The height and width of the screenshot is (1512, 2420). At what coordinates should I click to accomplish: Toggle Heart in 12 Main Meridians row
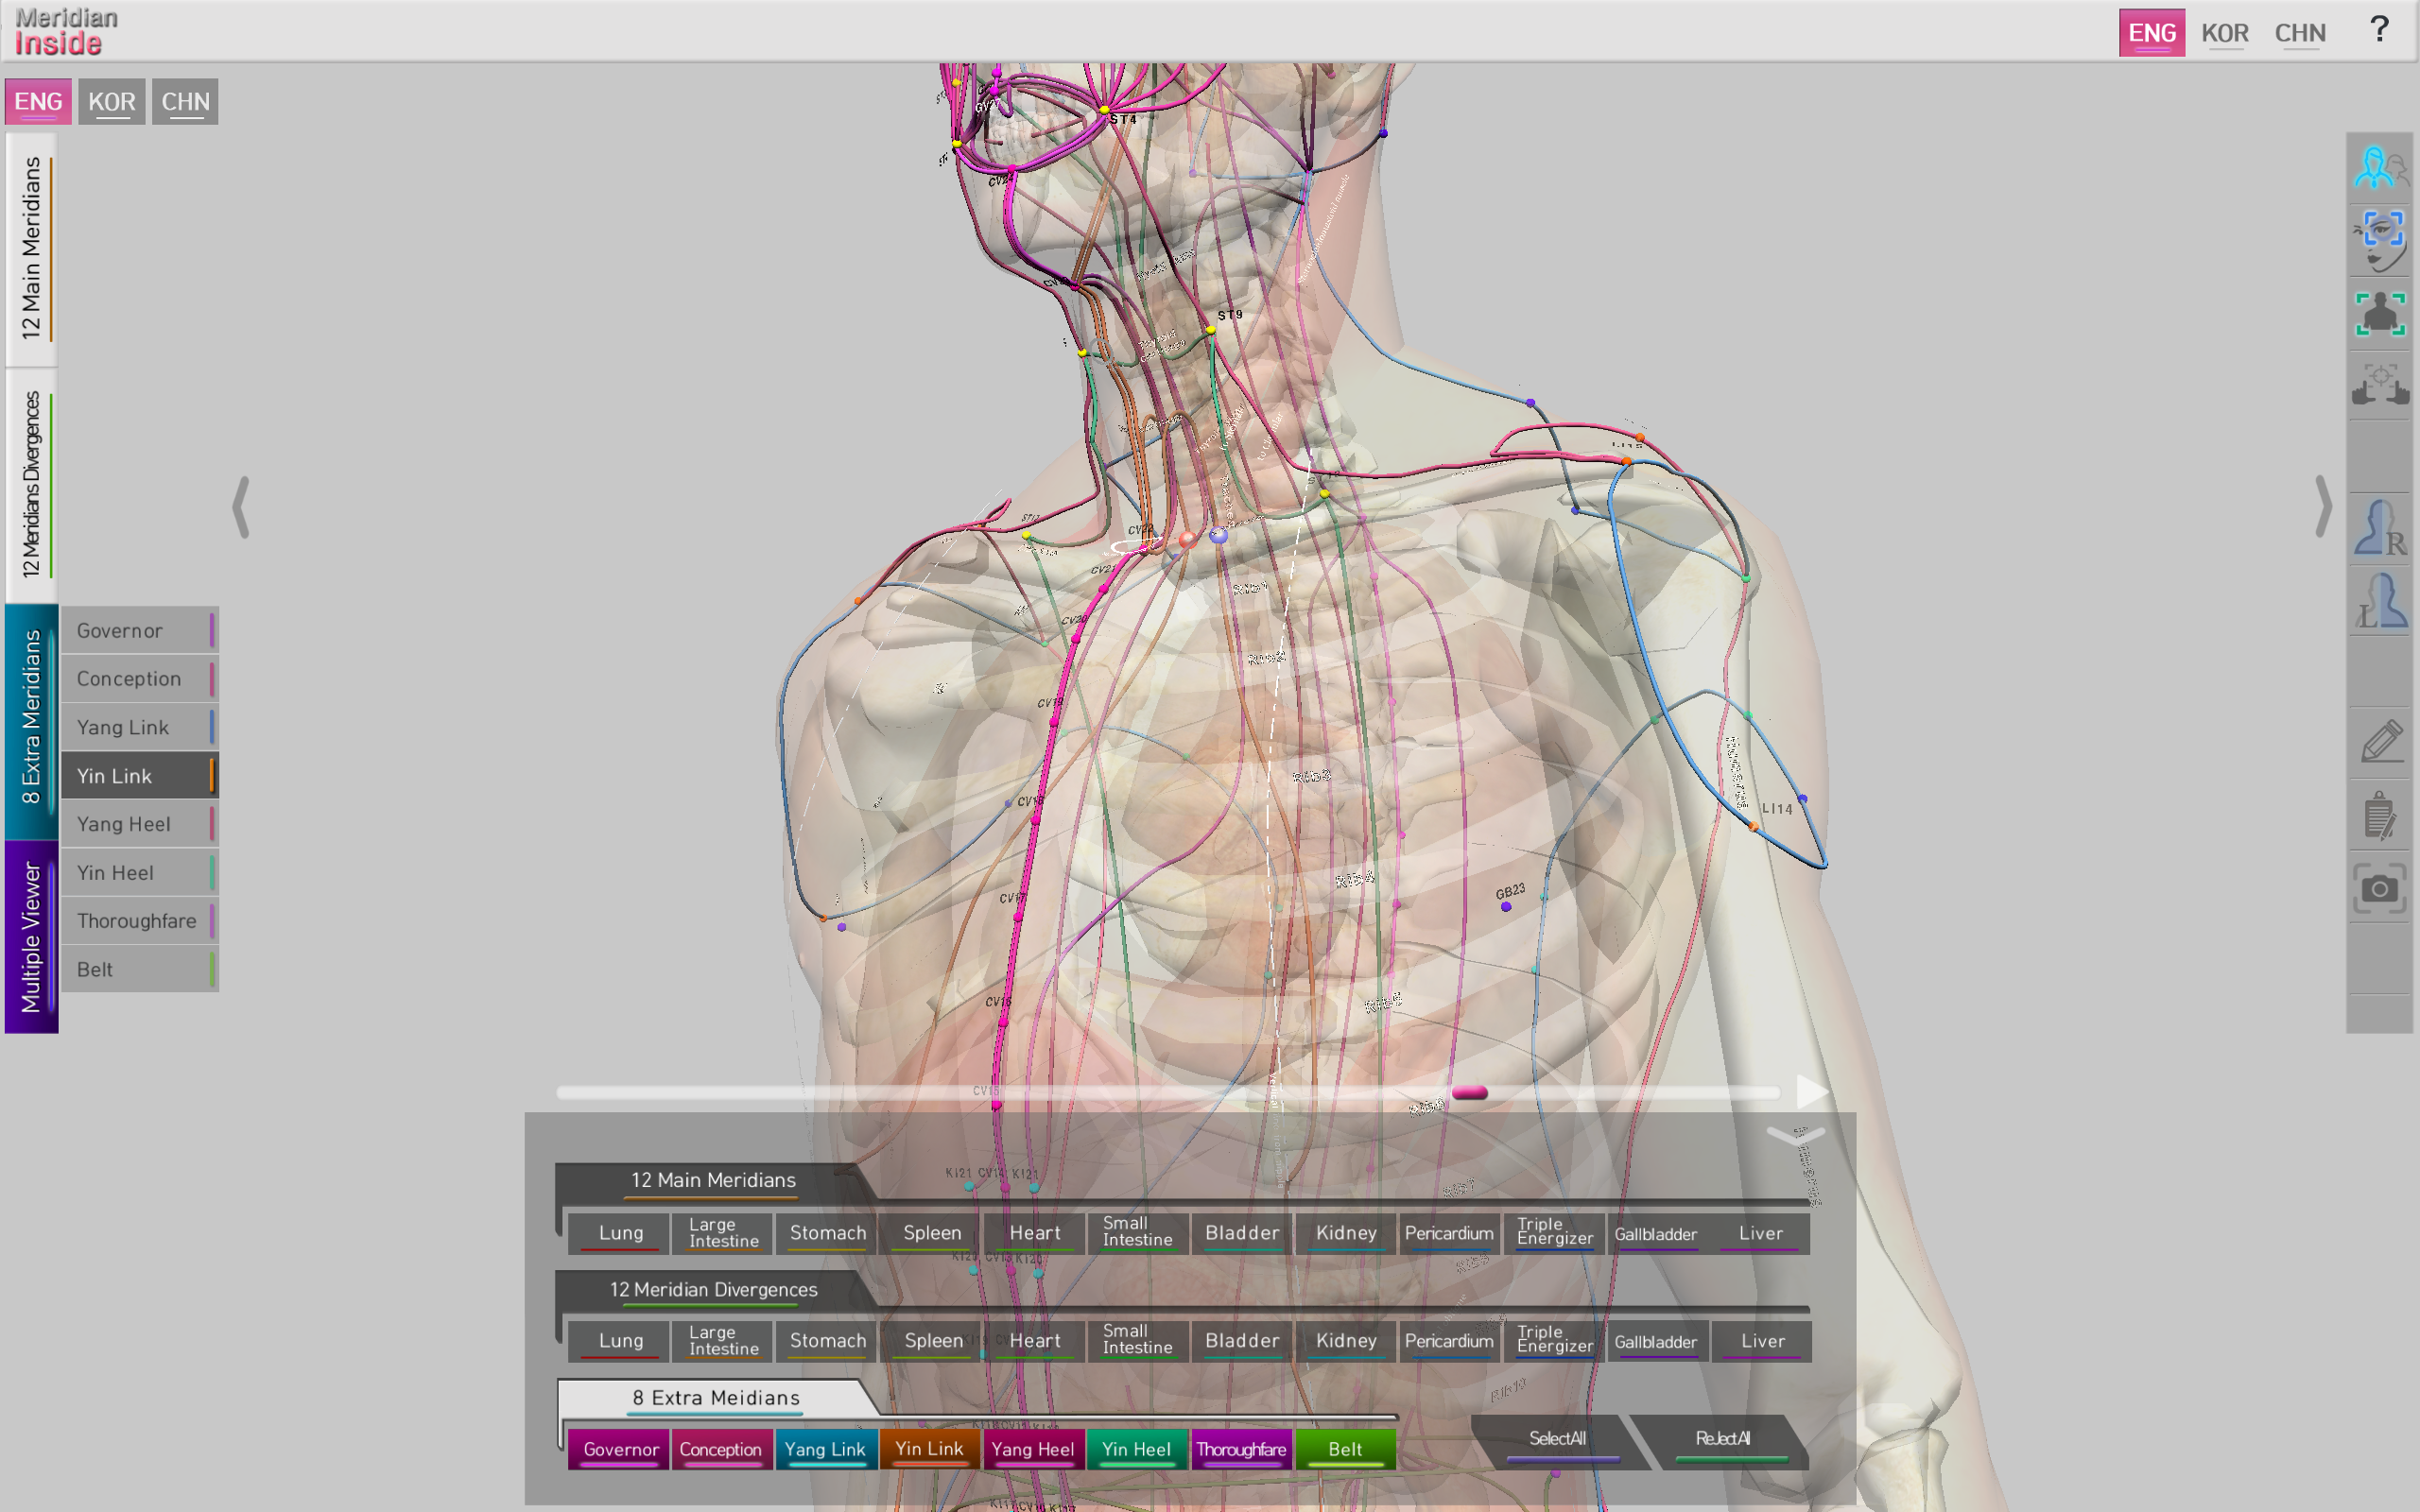(x=1034, y=1233)
